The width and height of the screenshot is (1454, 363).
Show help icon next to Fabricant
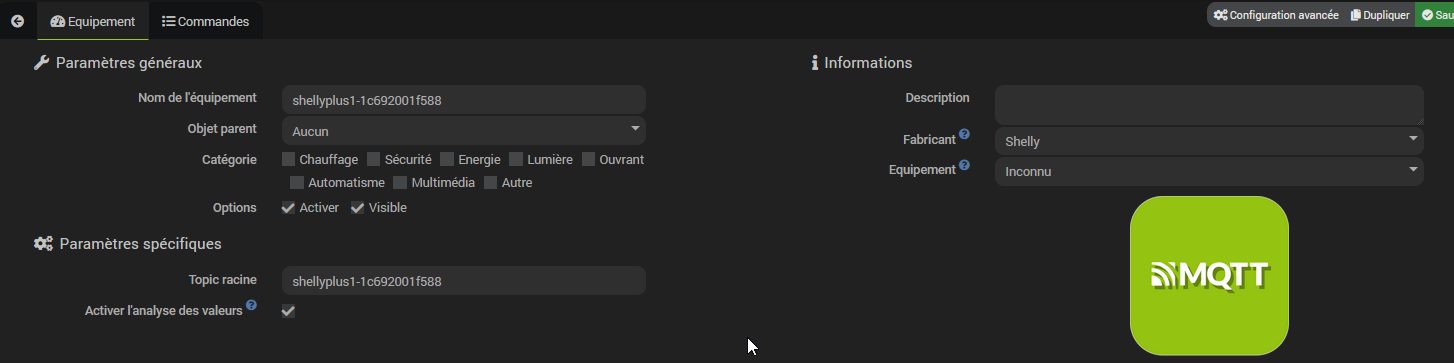point(964,134)
